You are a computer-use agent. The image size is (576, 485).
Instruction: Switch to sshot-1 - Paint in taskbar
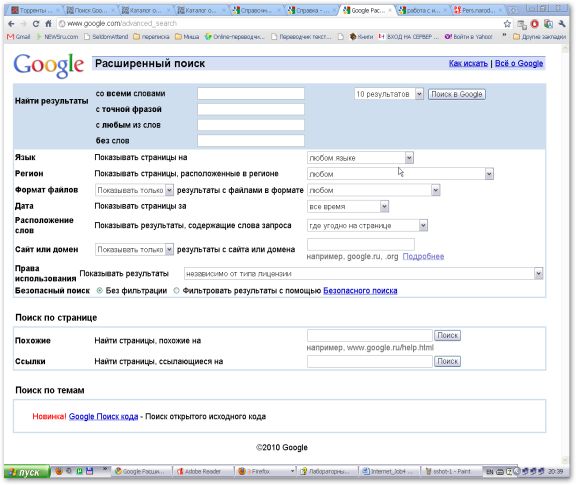click(451, 471)
